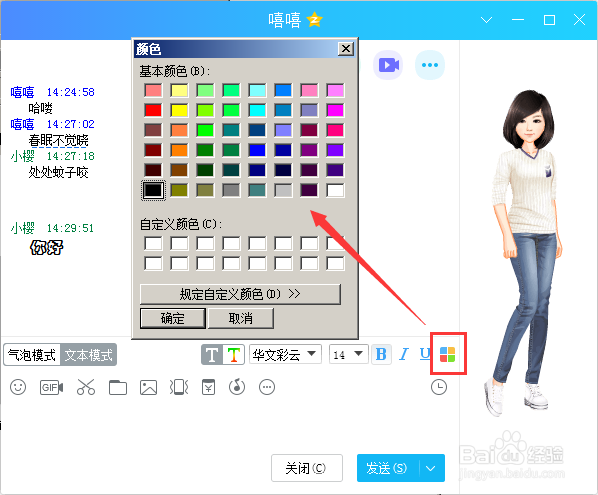
Task: Send a file via the folder icon
Action: point(118,388)
